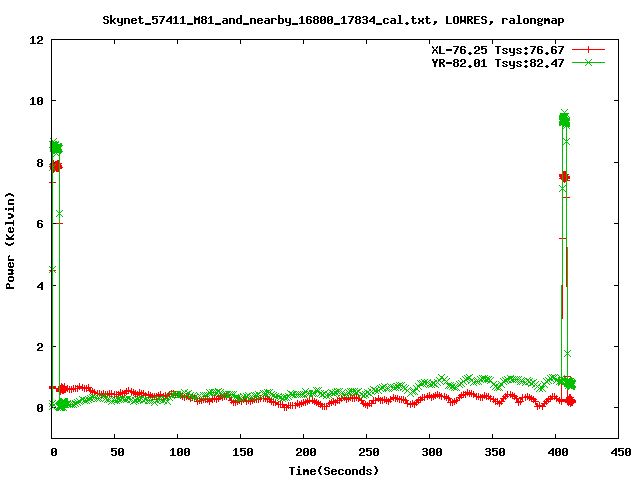Viewport: 640px width, 480px height.
Task: Click the x-axis tick label 450
Action: coord(620,452)
